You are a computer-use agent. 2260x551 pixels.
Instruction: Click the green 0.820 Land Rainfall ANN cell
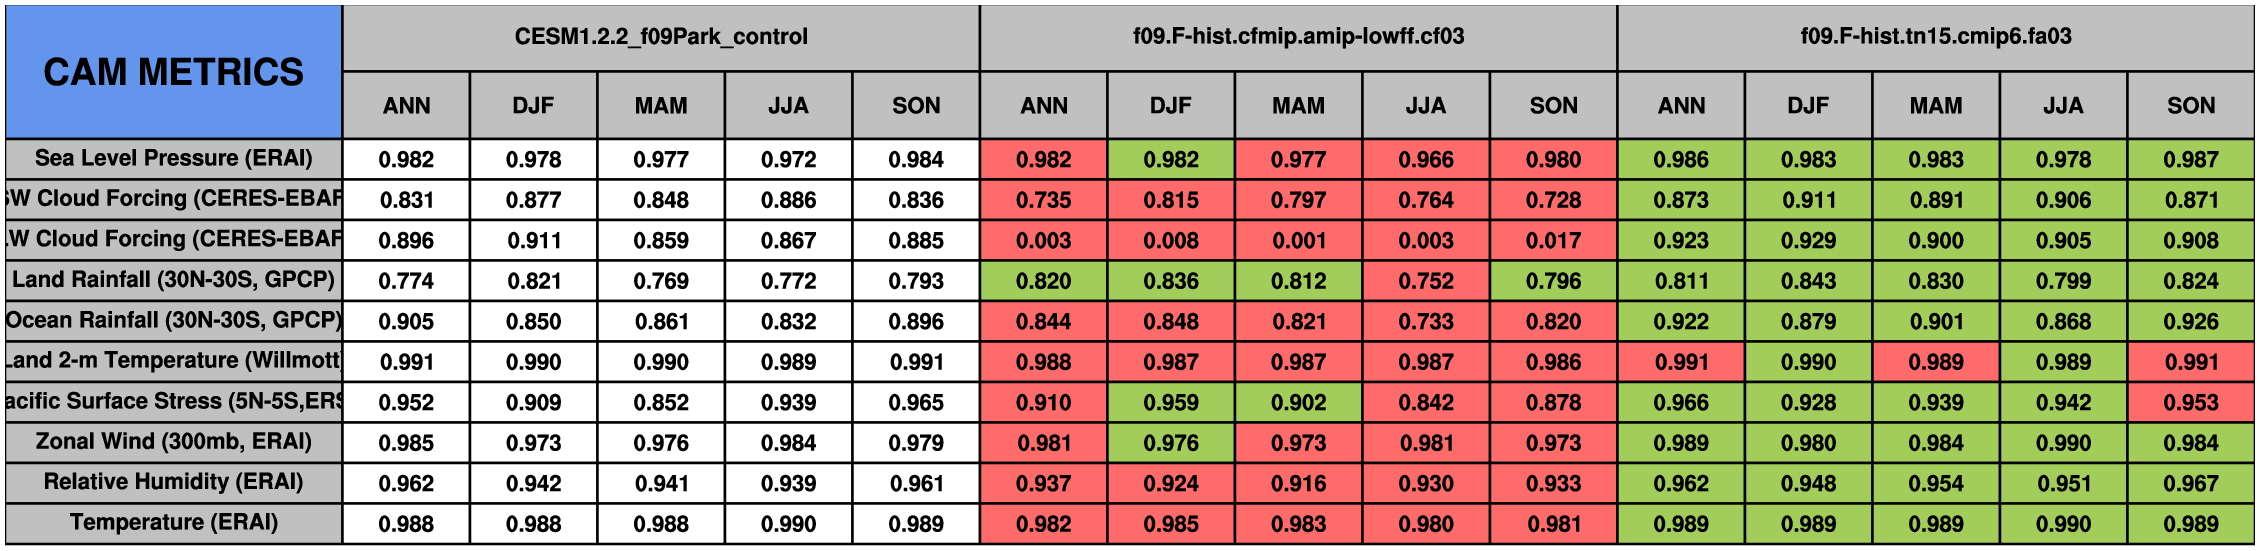1043,280
